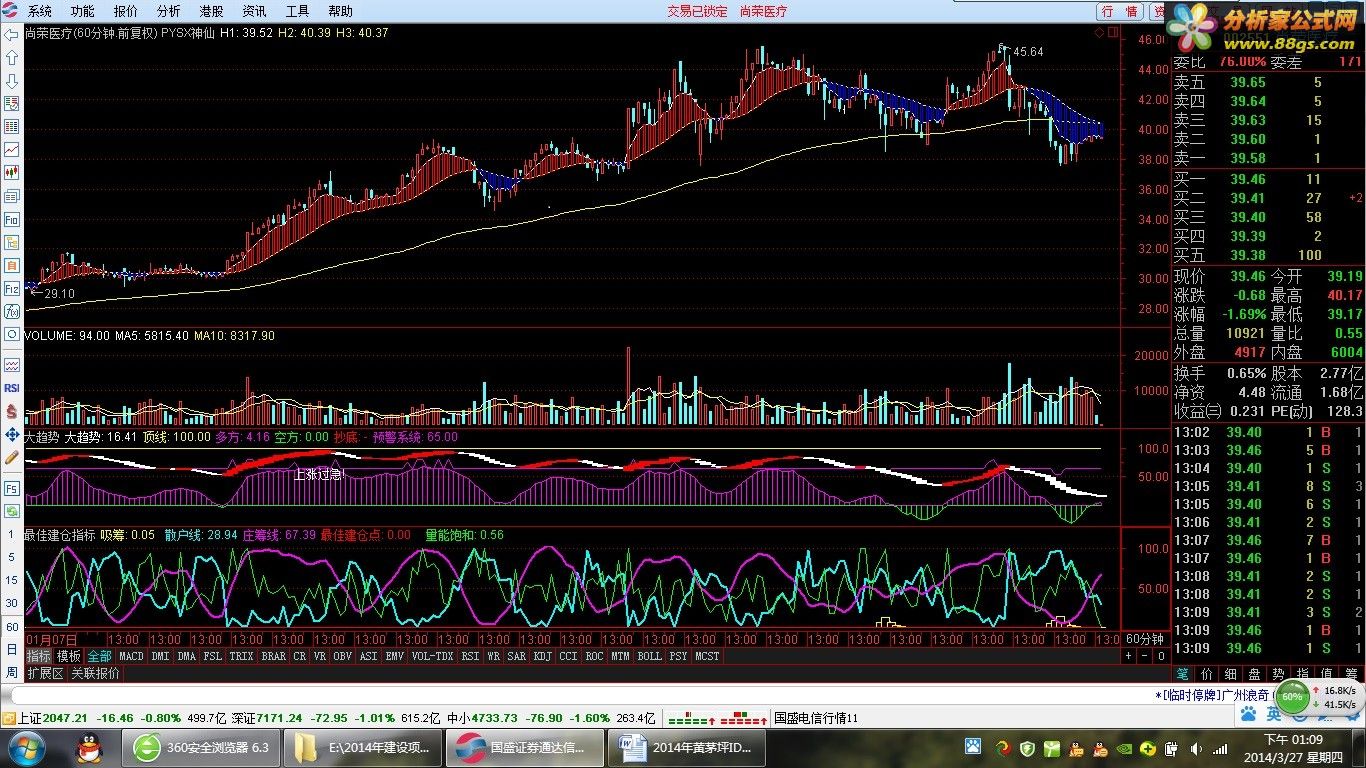Open the 功能 menu
The height and width of the screenshot is (768, 1366).
(x=83, y=11)
